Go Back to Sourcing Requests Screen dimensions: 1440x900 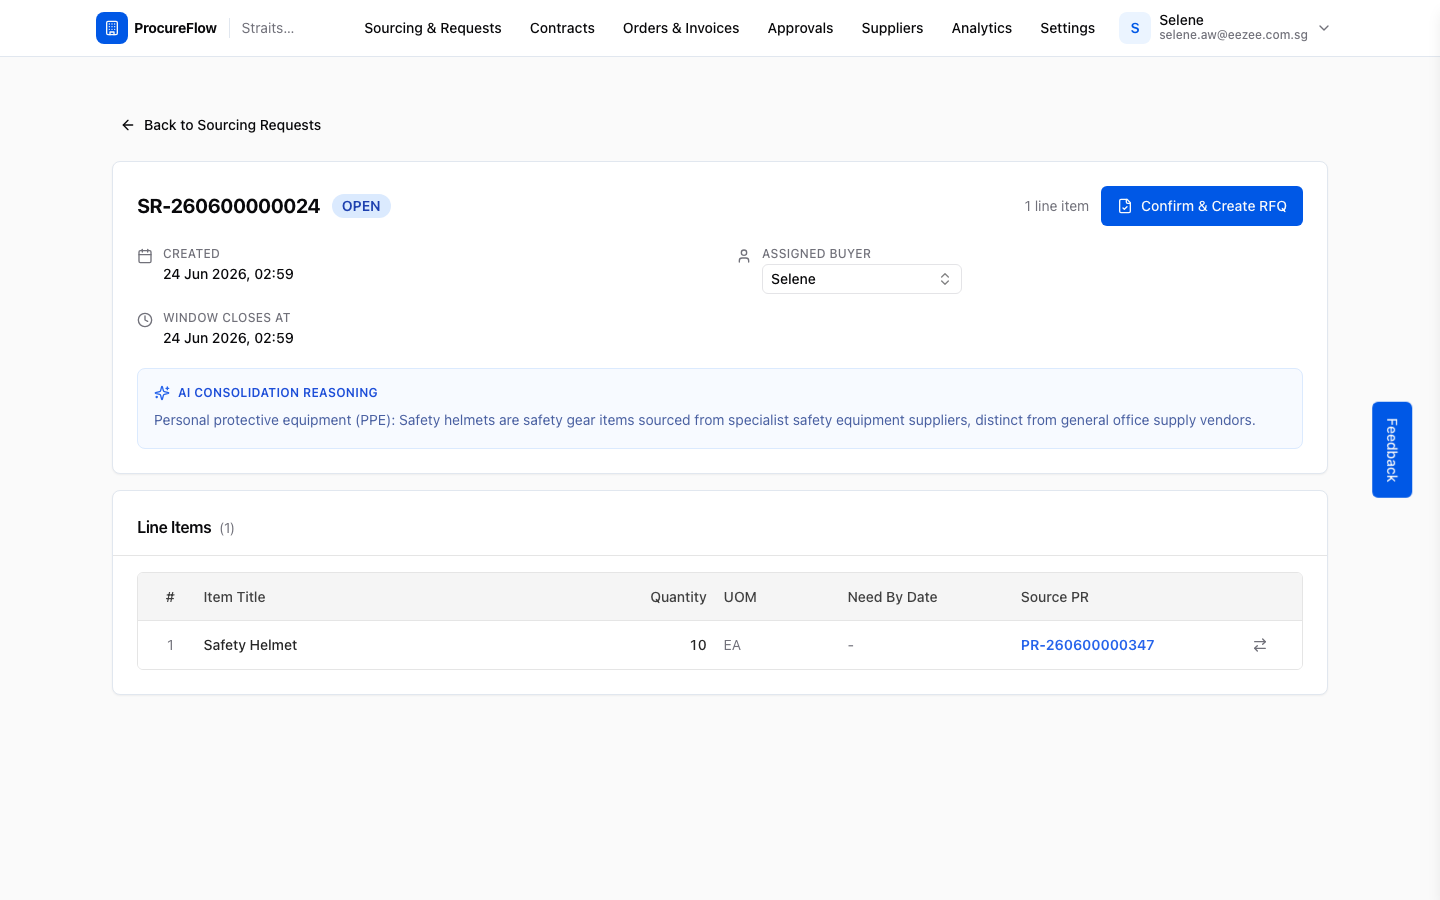point(221,125)
